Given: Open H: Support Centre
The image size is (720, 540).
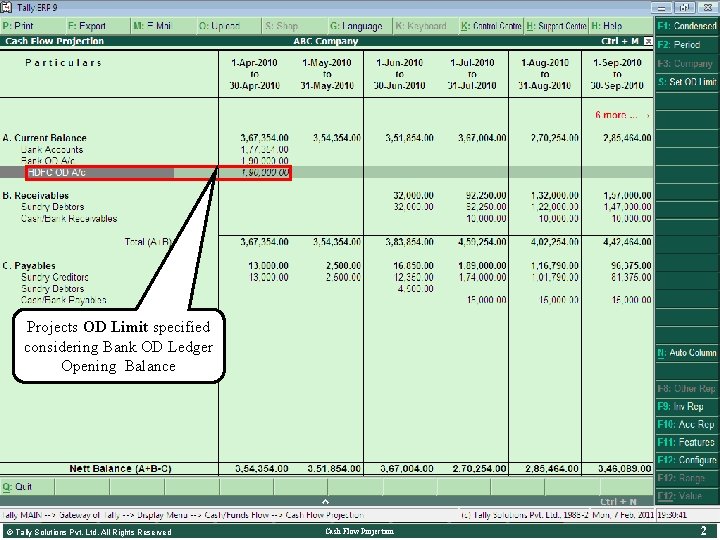Looking at the screenshot, I should pos(556,26).
